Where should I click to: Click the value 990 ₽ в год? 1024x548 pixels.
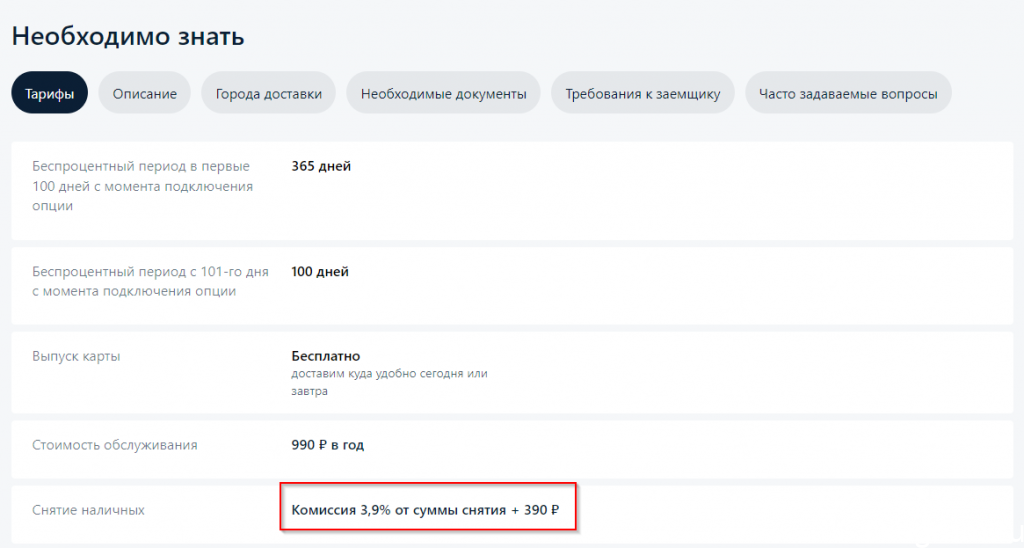tap(328, 445)
